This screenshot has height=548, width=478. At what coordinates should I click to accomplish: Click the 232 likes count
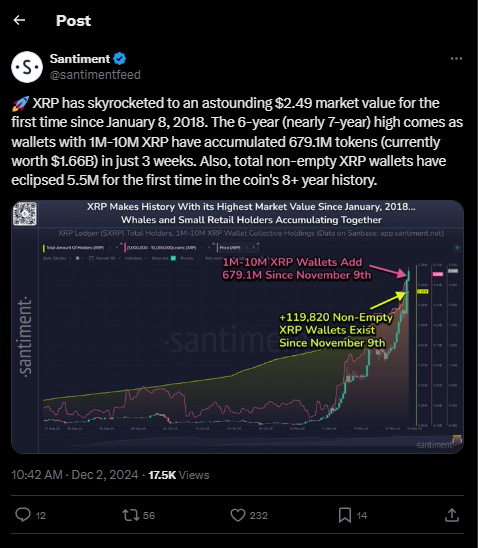tap(259, 515)
